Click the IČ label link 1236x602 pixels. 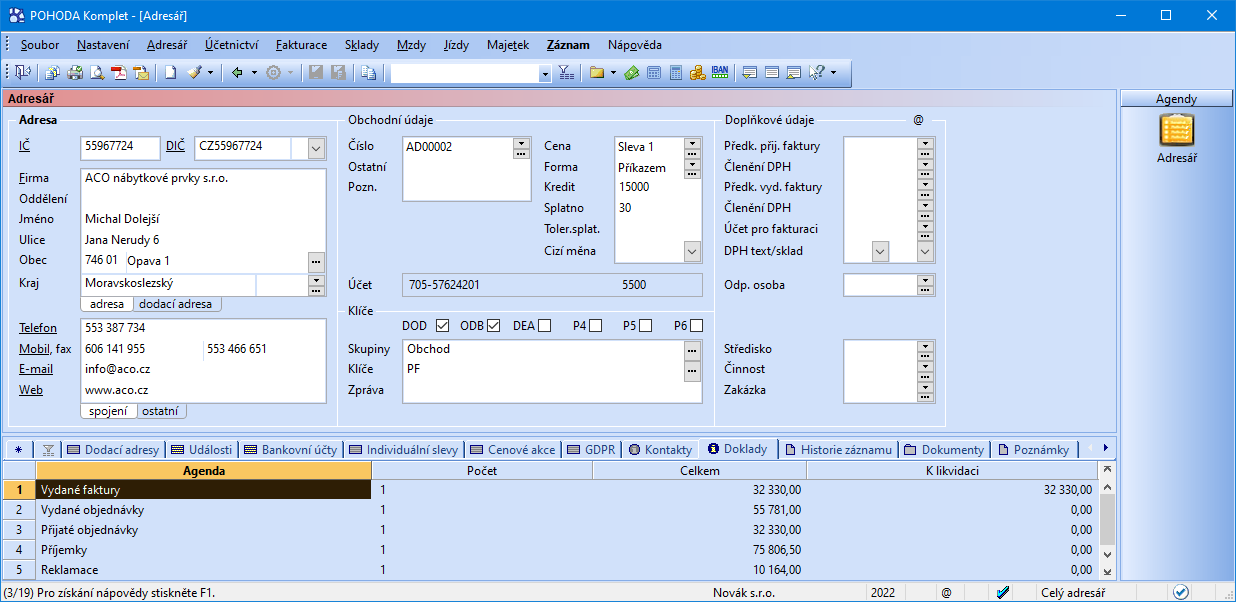pos(24,146)
